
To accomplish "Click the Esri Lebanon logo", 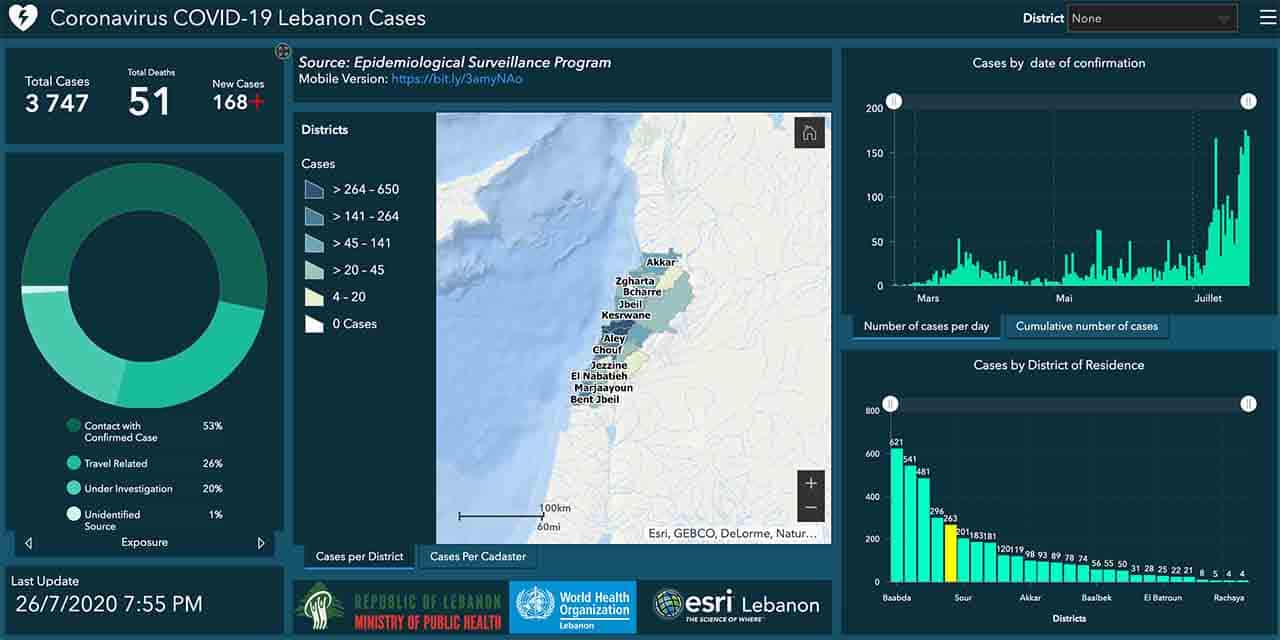I will [x=736, y=605].
